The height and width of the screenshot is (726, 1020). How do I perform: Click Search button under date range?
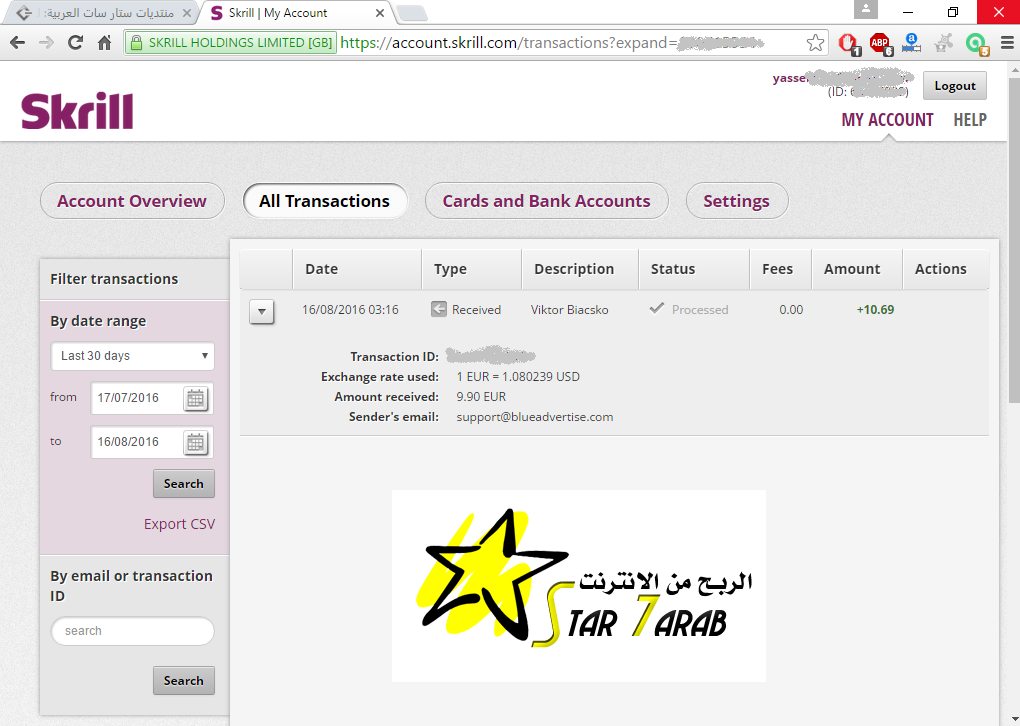pos(183,484)
